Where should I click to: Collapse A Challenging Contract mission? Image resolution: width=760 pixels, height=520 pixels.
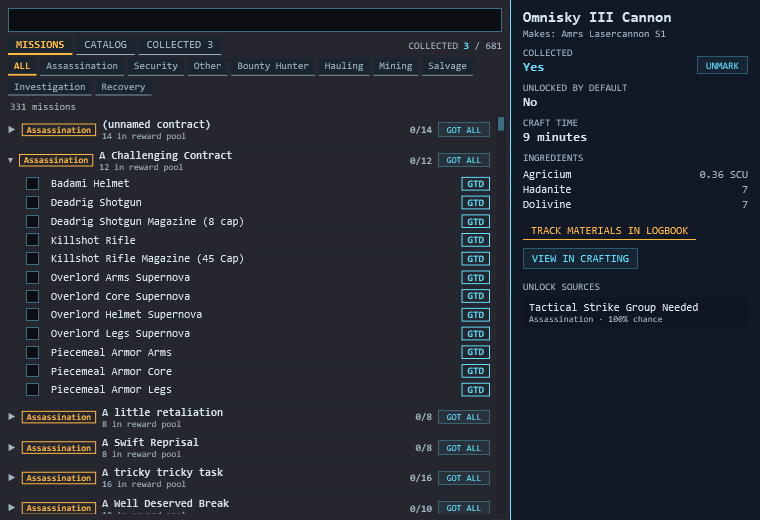[11, 160]
